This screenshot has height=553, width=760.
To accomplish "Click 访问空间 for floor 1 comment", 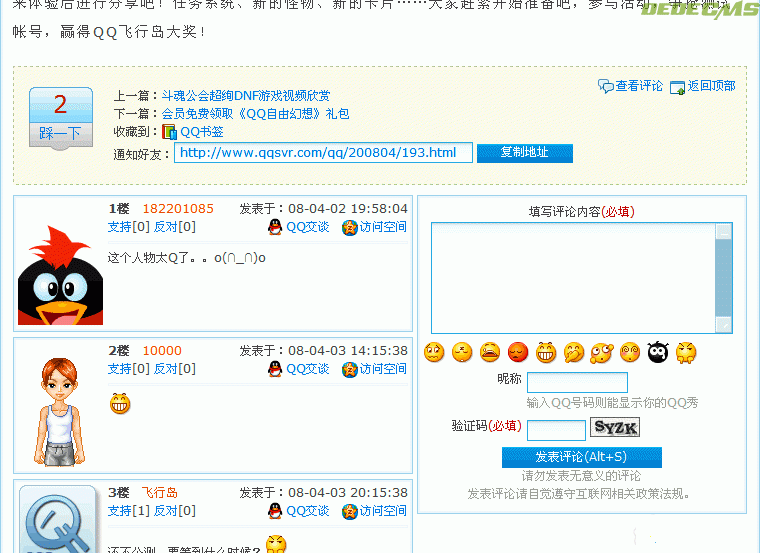I will (383, 227).
